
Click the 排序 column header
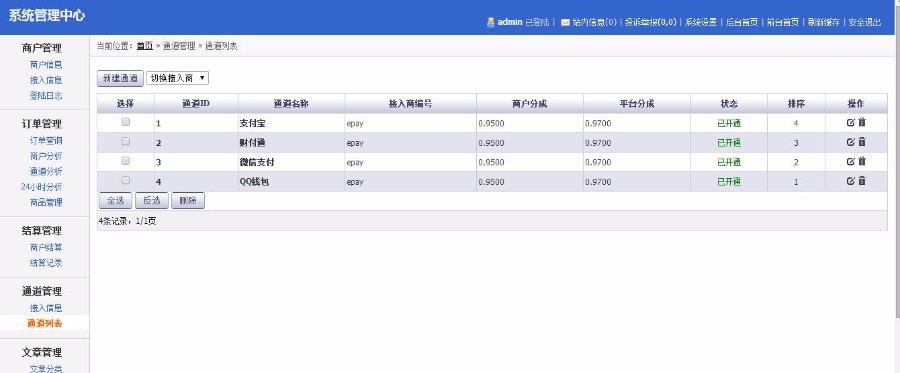796,104
